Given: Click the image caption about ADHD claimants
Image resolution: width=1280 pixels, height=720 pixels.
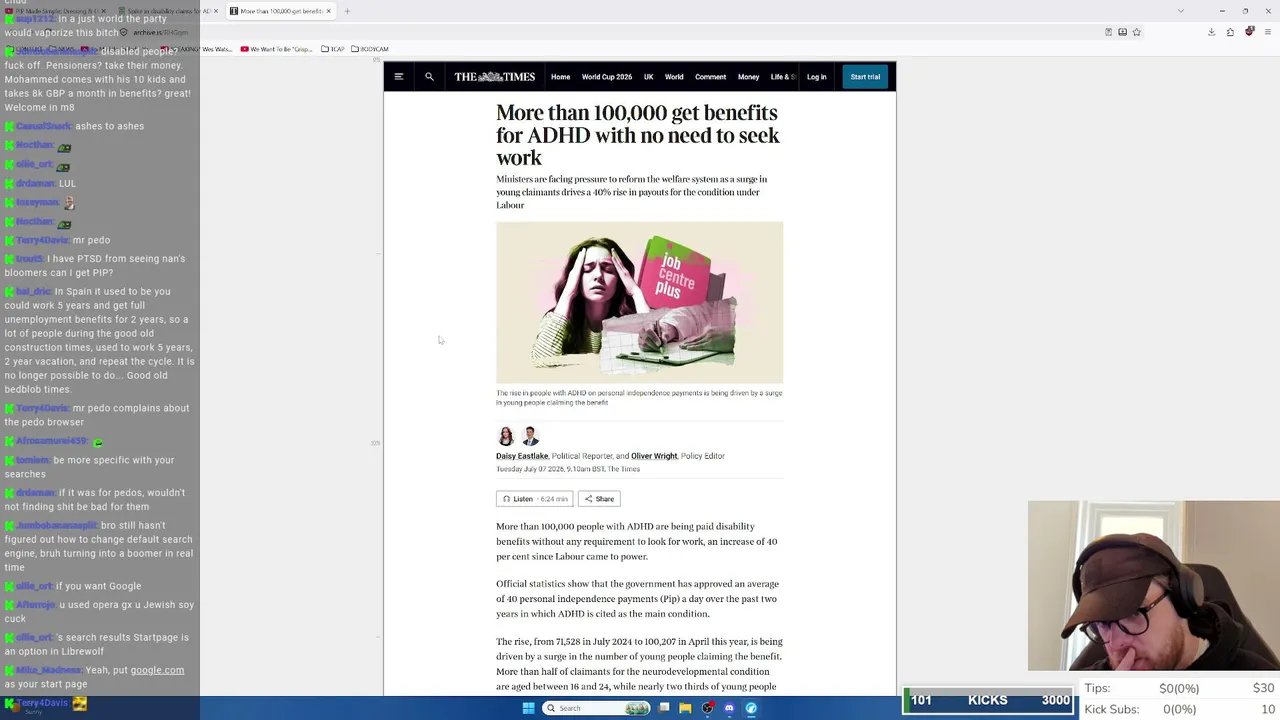Looking at the screenshot, I should (x=639, y=397).
